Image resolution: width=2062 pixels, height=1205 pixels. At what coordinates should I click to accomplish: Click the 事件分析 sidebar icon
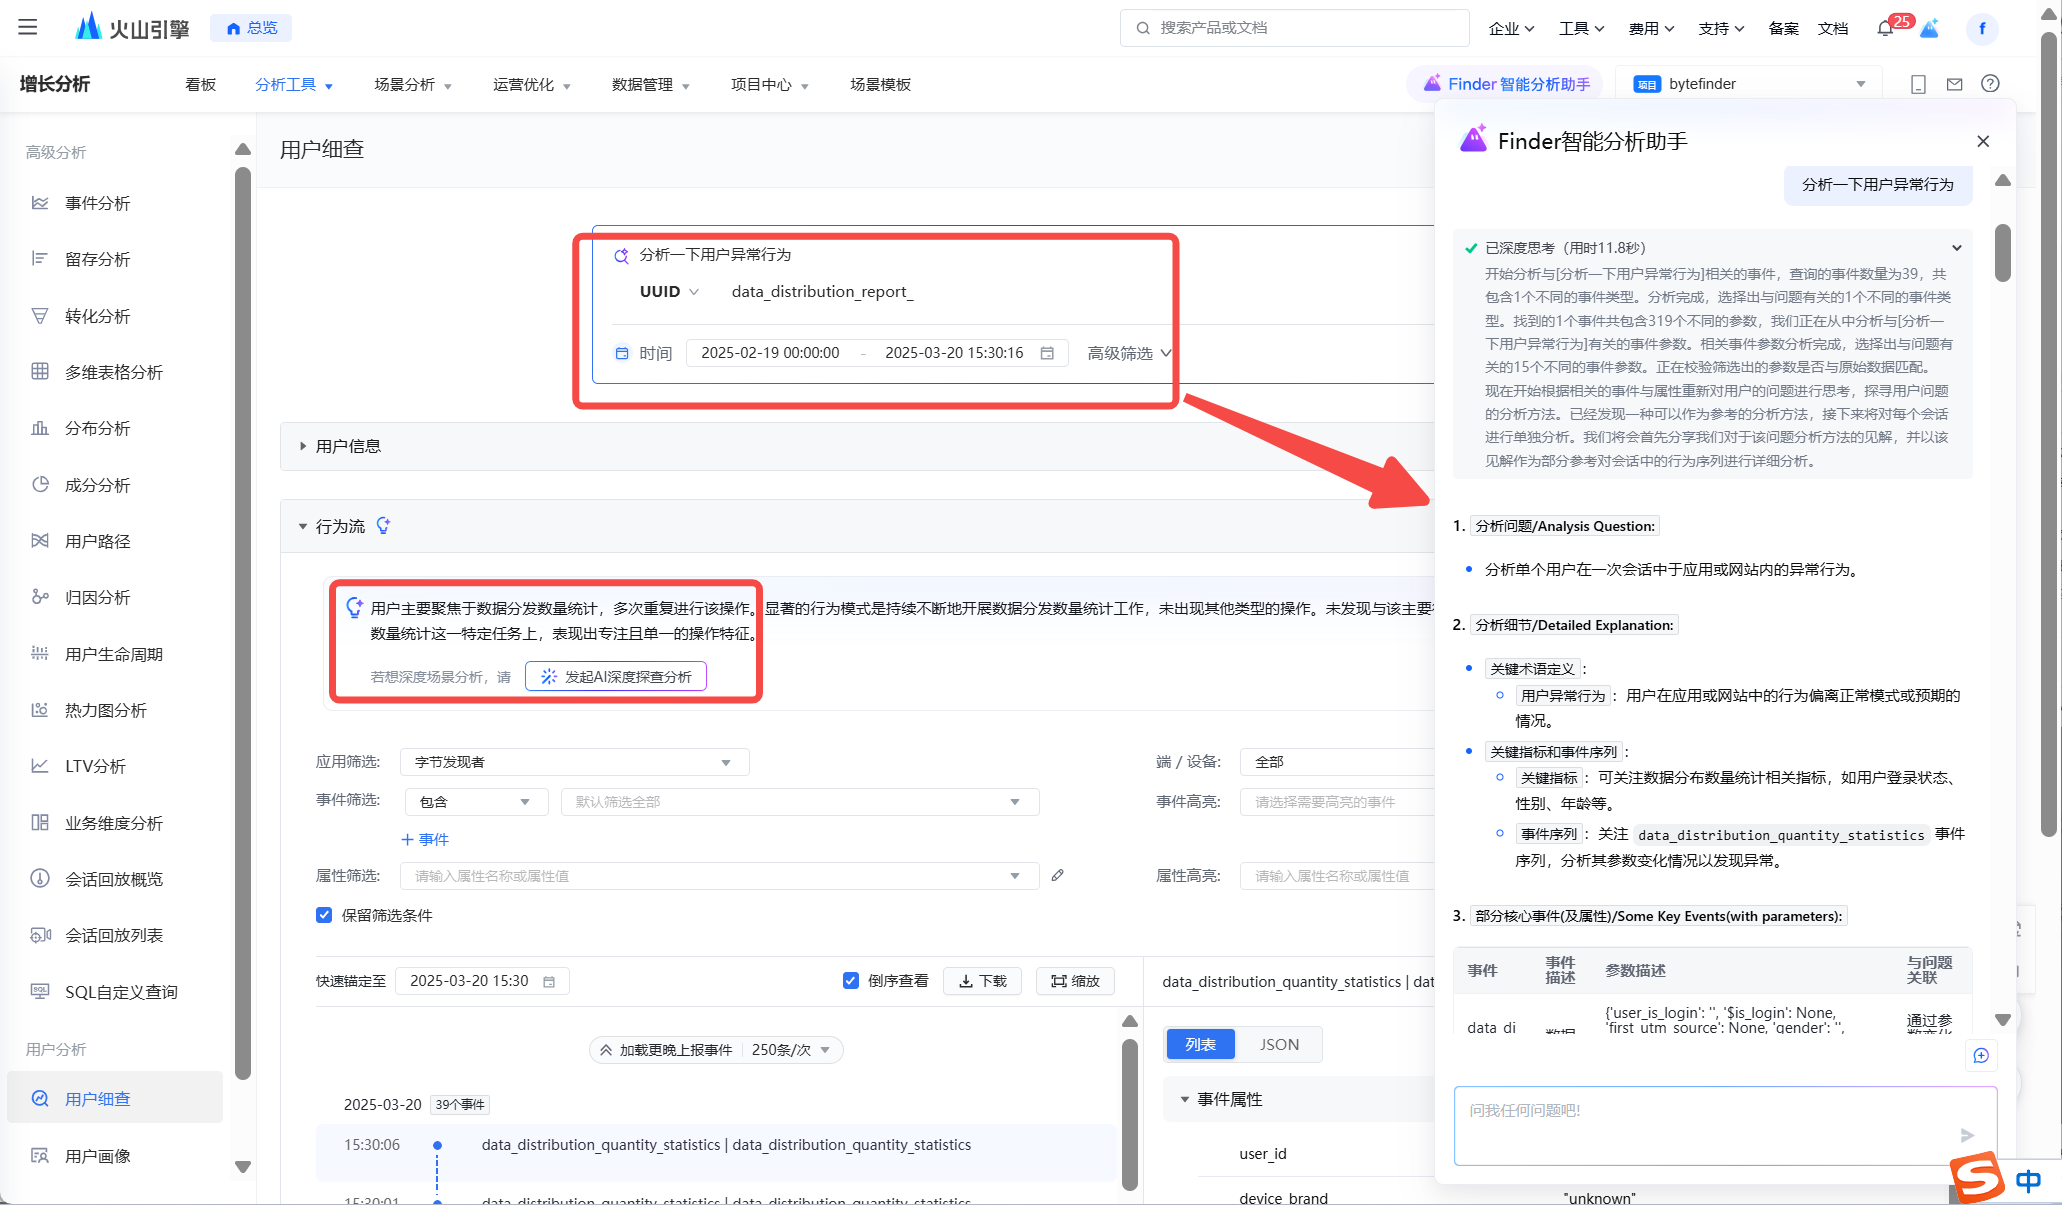coord(40,203)
